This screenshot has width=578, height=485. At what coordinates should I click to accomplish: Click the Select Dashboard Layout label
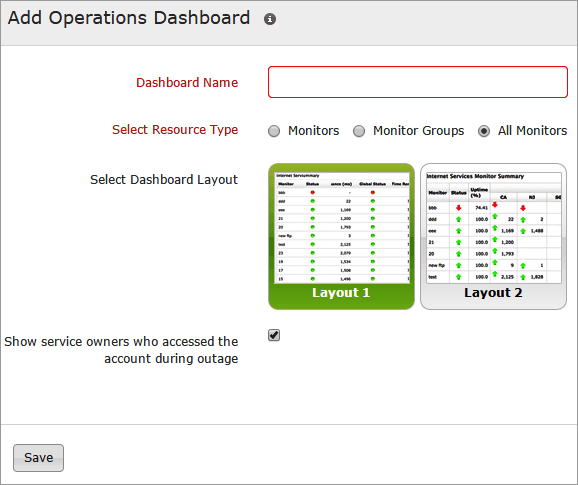tap(164, 179)
